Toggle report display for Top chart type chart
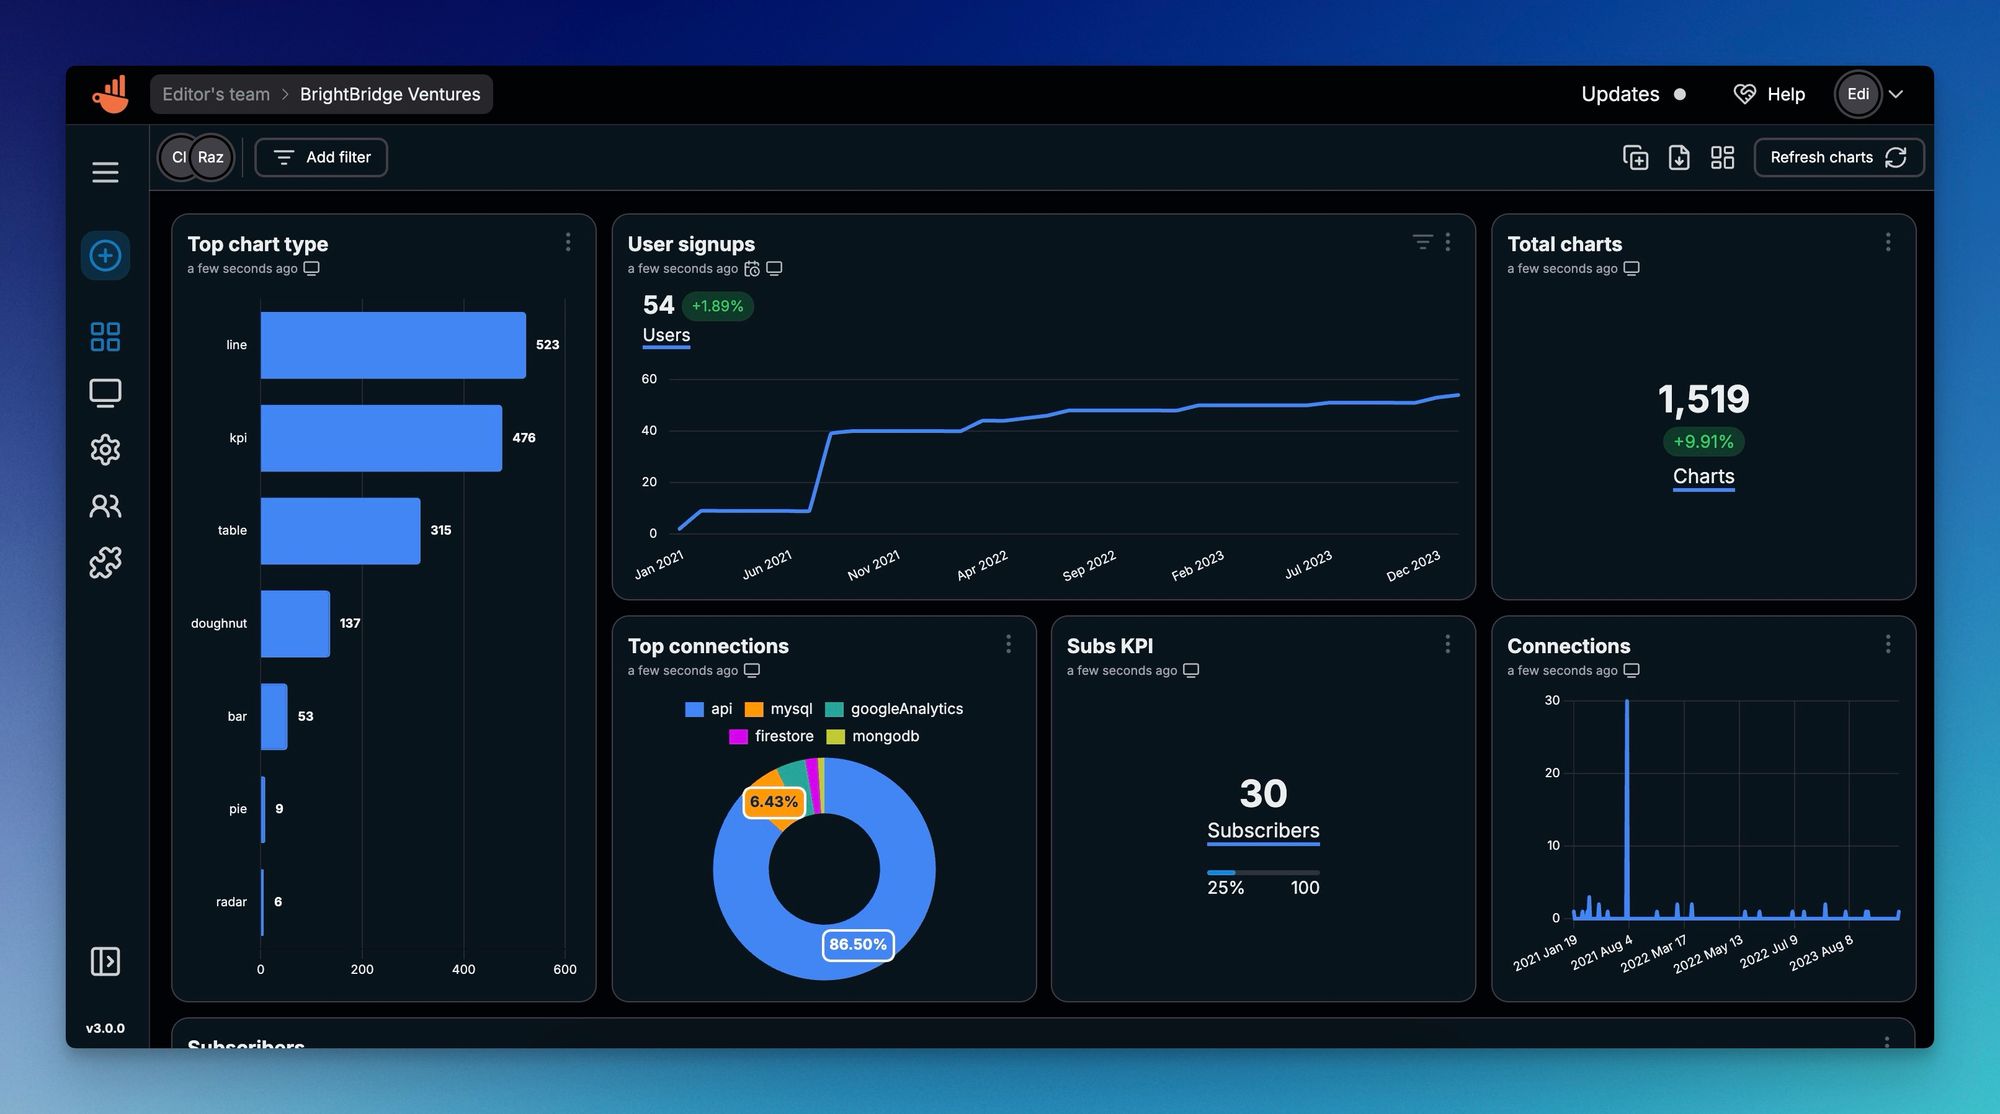 coord(311,268)
